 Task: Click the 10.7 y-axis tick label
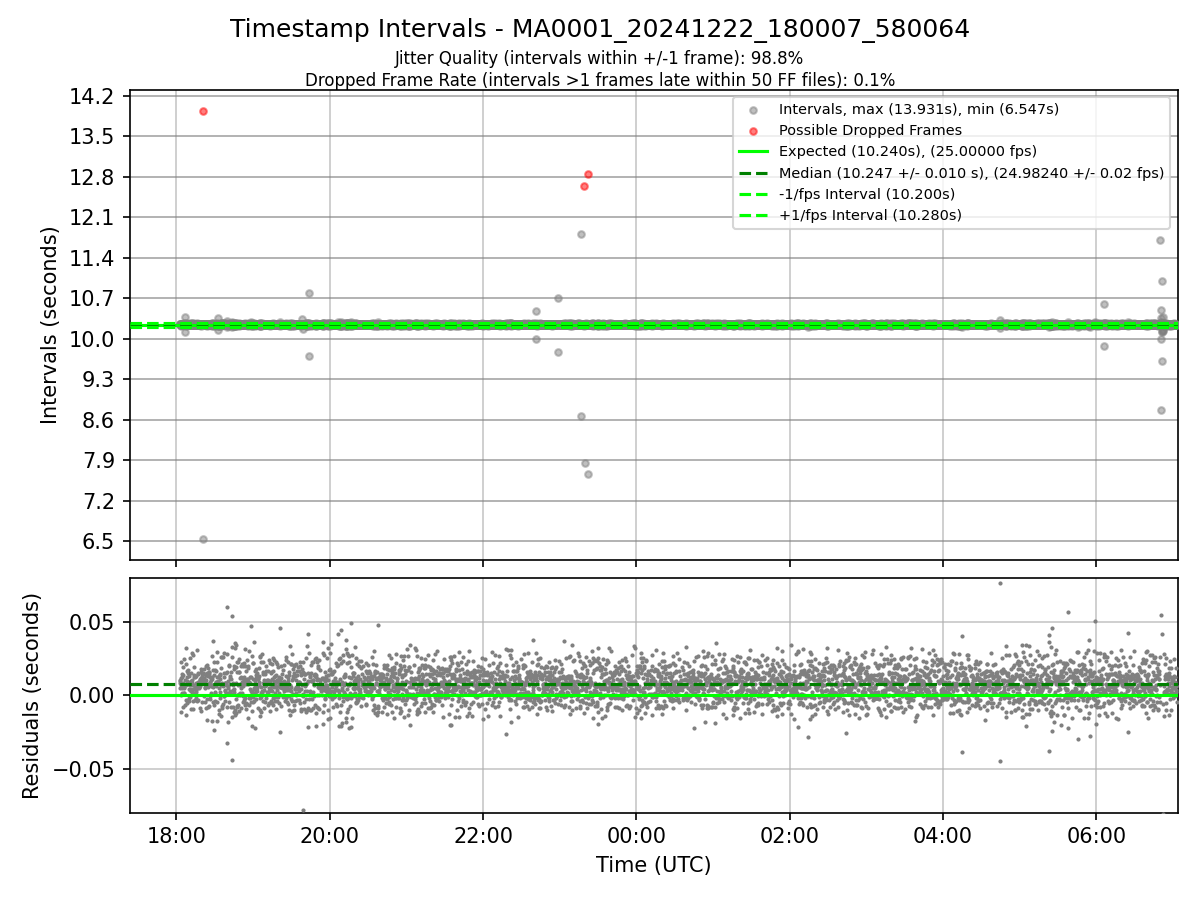92,299
